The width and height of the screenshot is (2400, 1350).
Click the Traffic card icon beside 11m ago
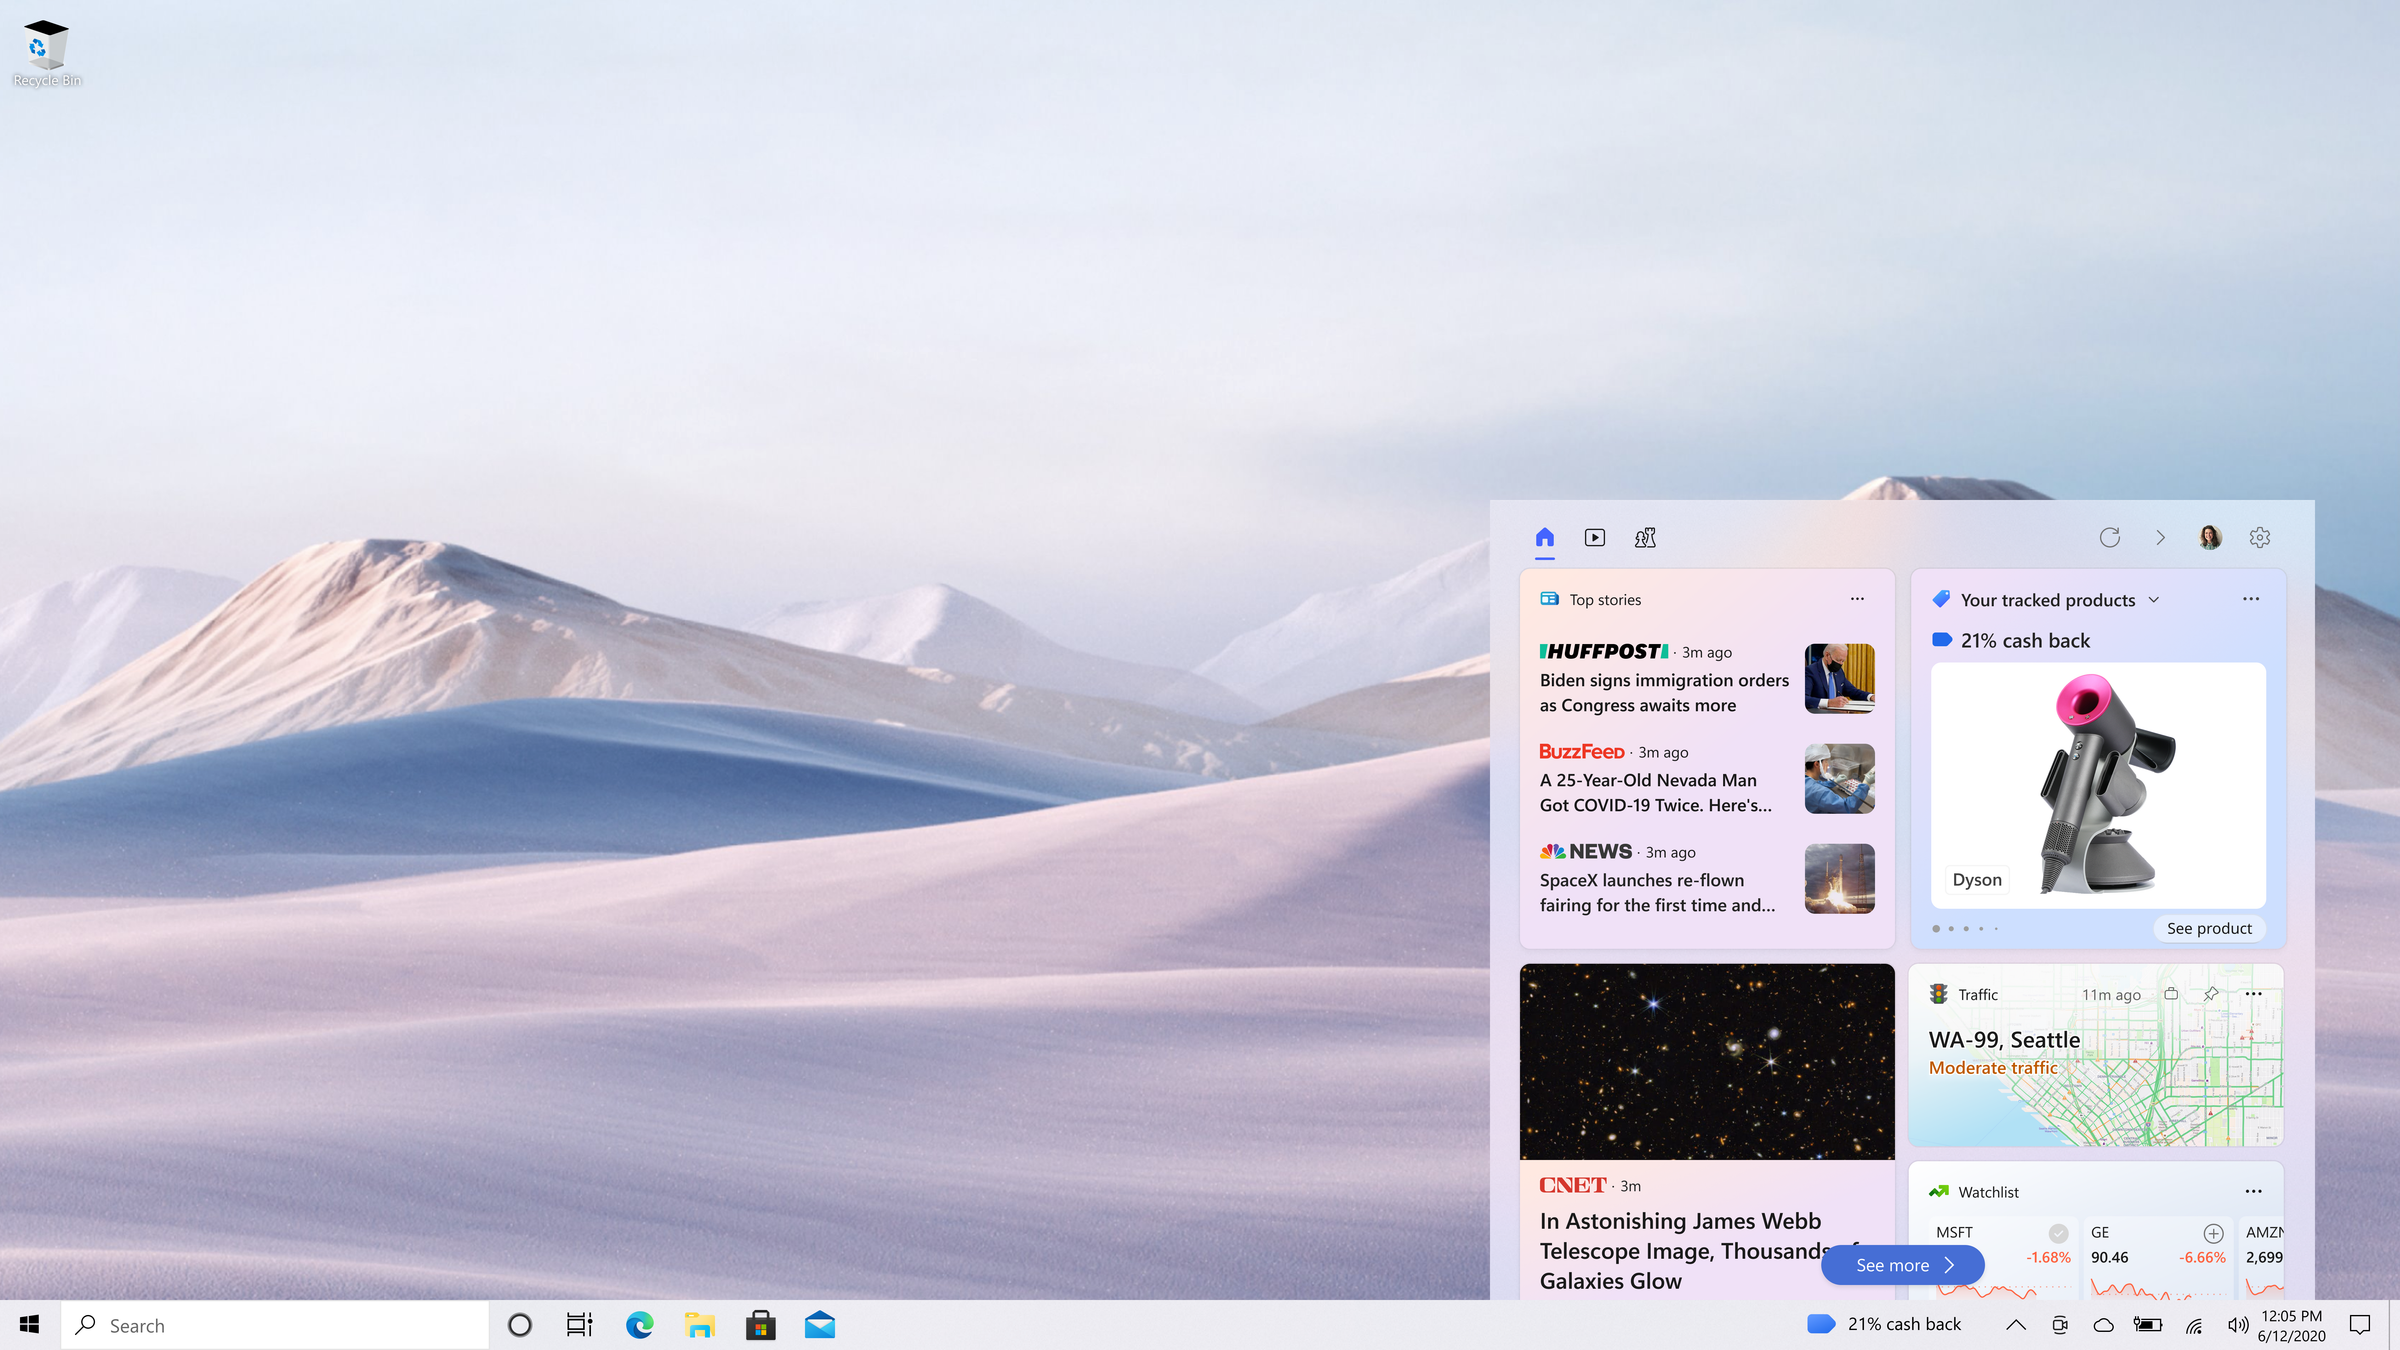coord(2171,994)
